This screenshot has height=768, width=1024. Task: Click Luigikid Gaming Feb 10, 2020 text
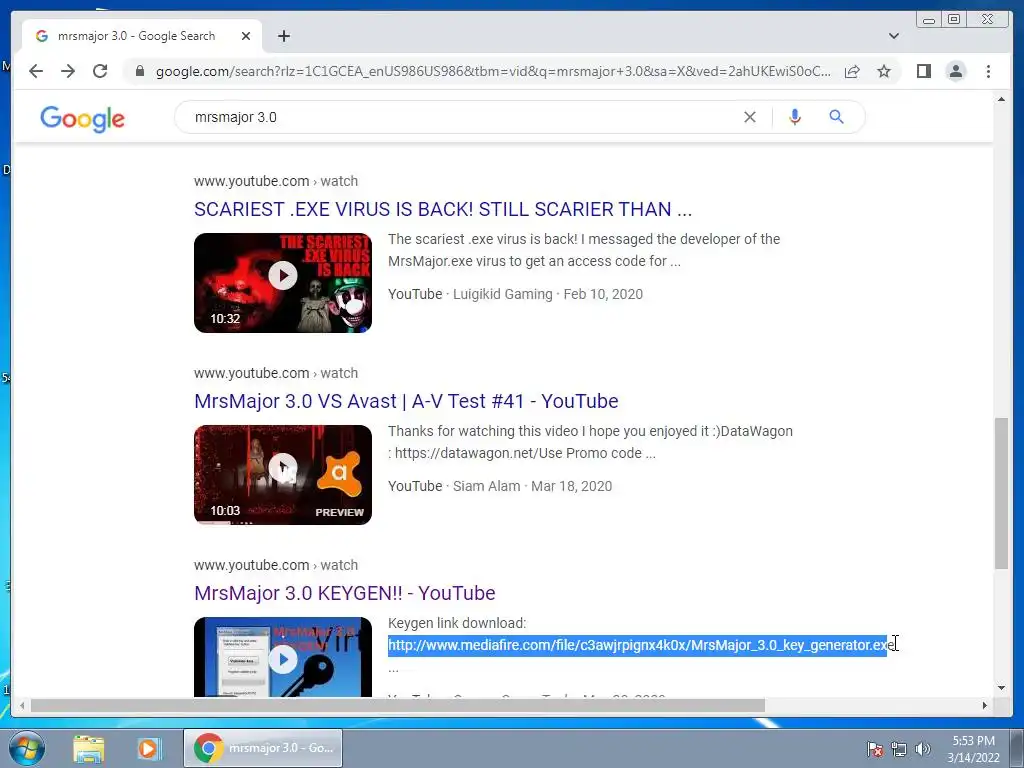click(548, 294)
